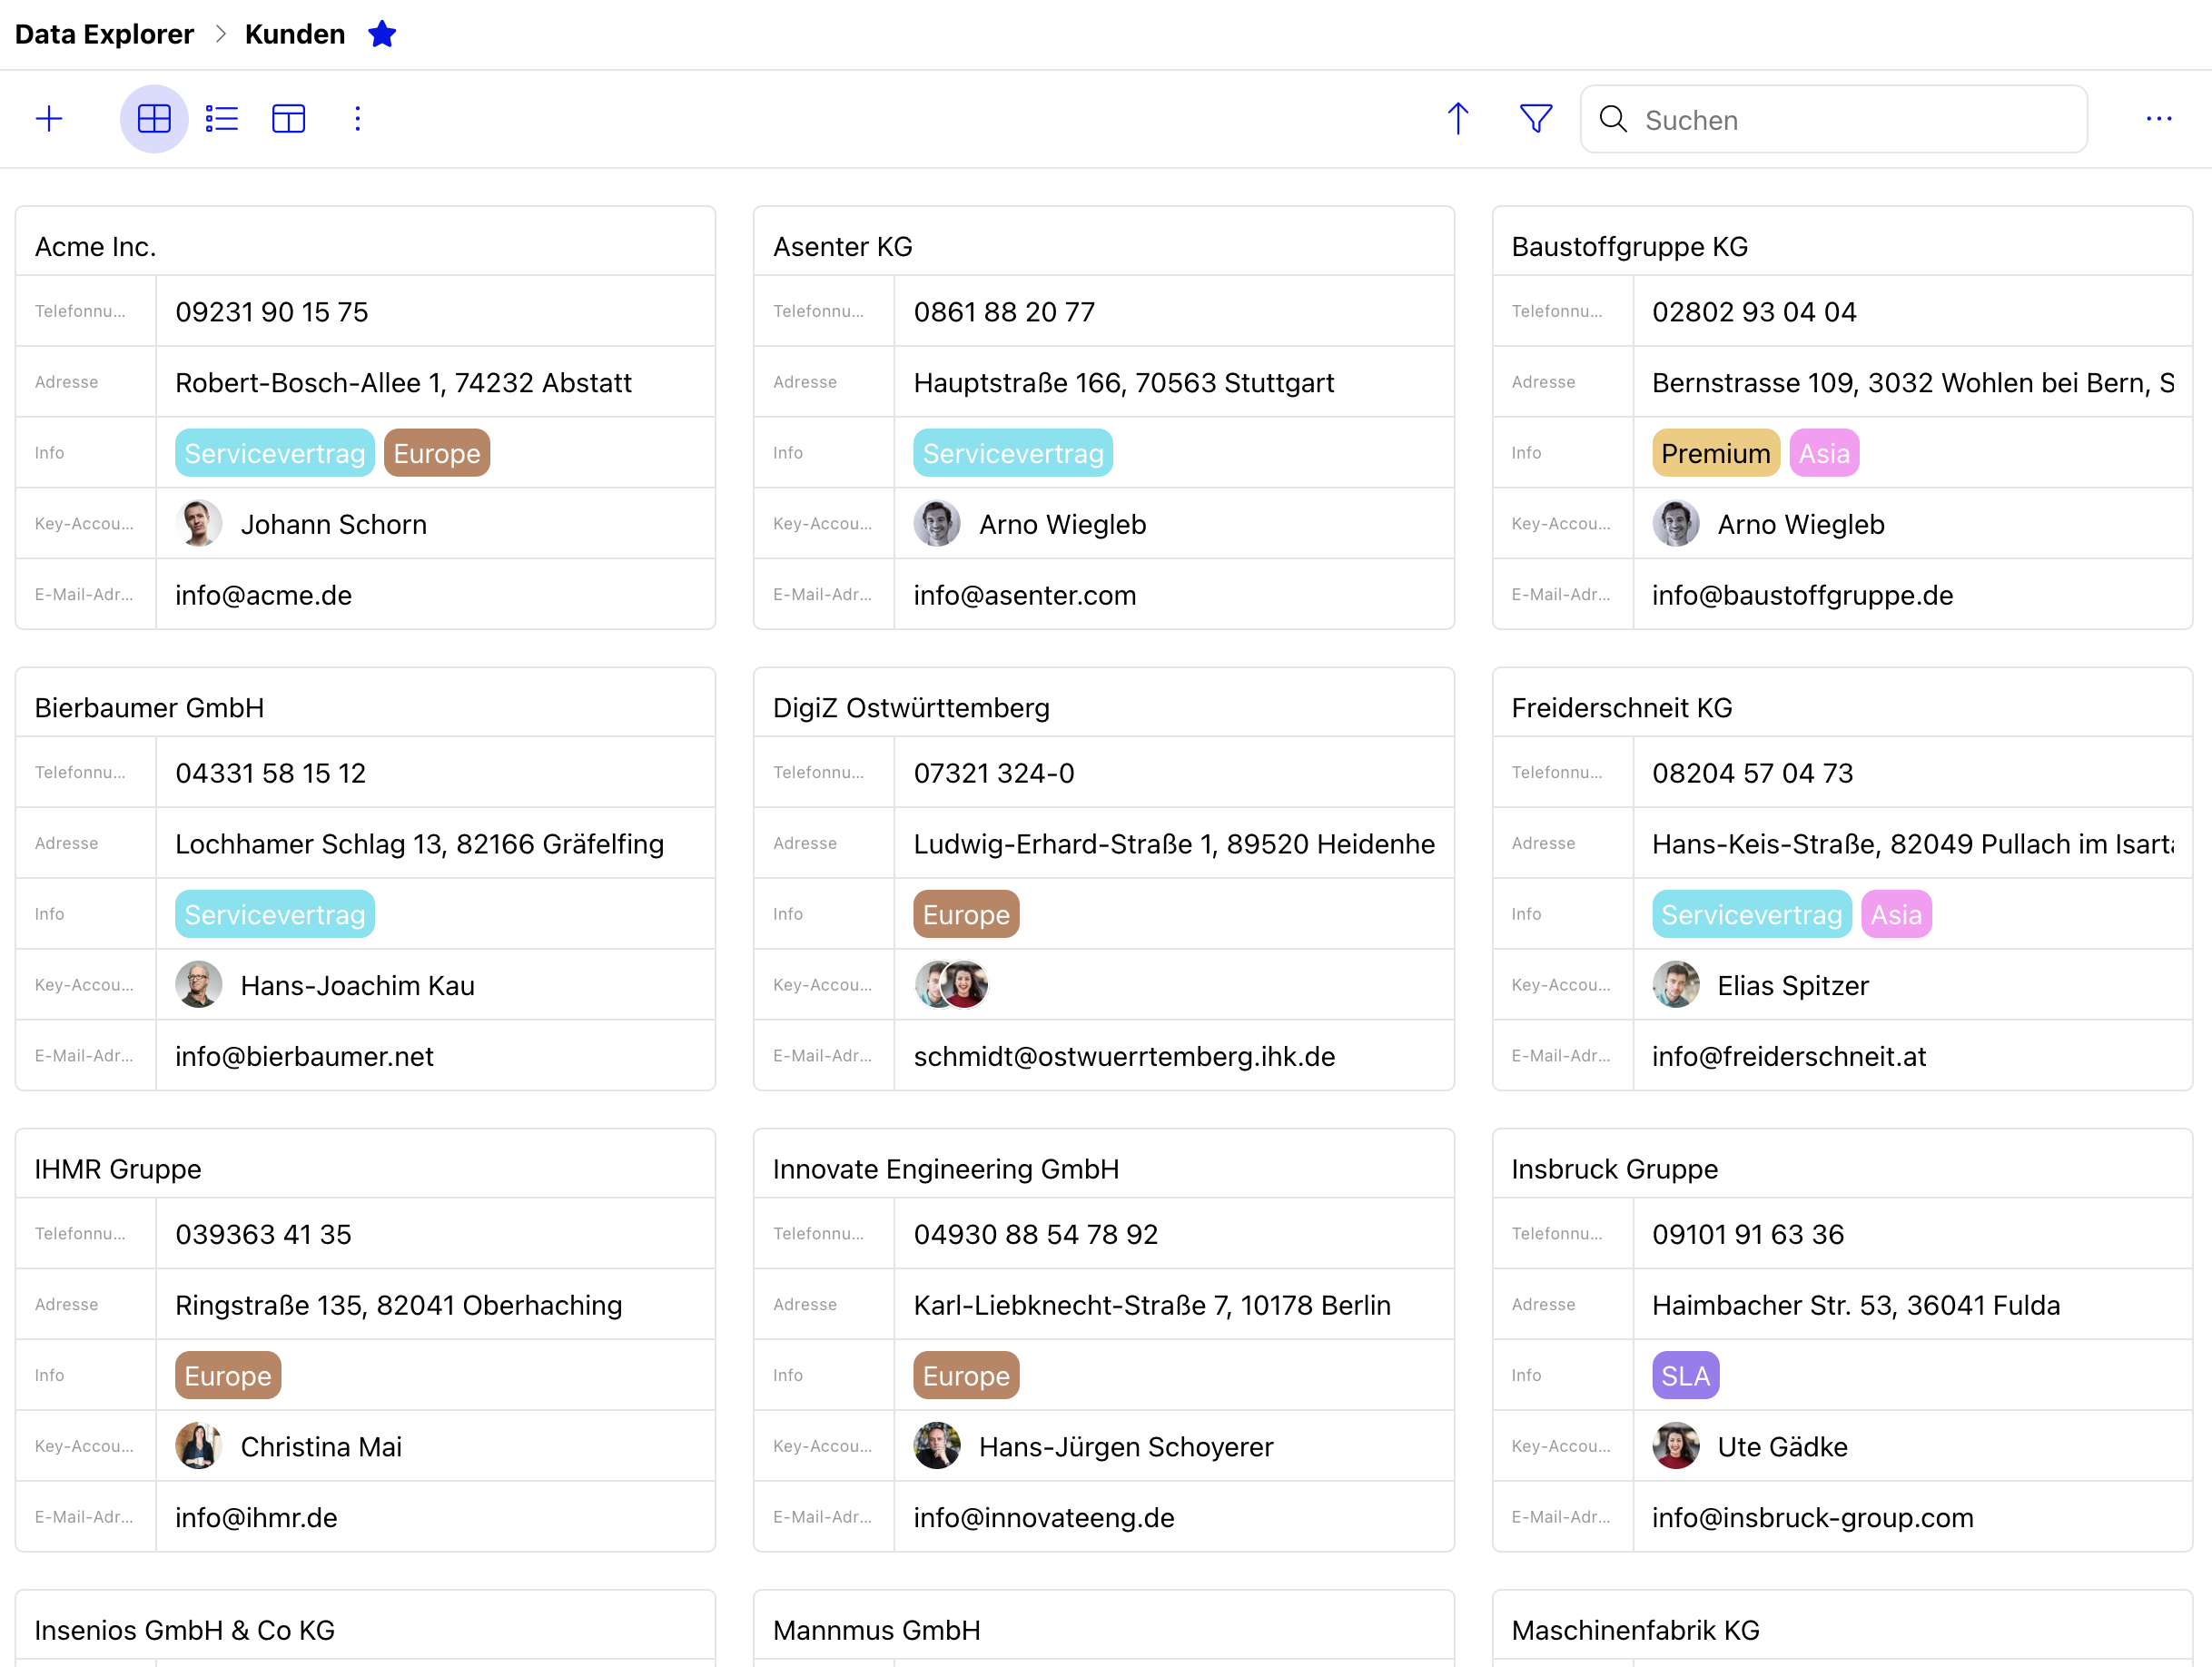This screenshot has height=1667, width=2212.
Task: Open the vertical three-dot view options
Action: pos(357,119)
